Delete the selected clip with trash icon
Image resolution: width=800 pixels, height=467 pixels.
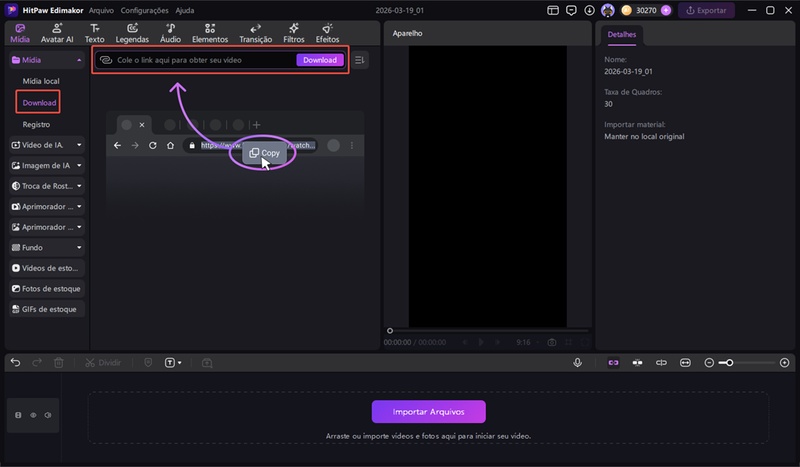coord(59,363)
